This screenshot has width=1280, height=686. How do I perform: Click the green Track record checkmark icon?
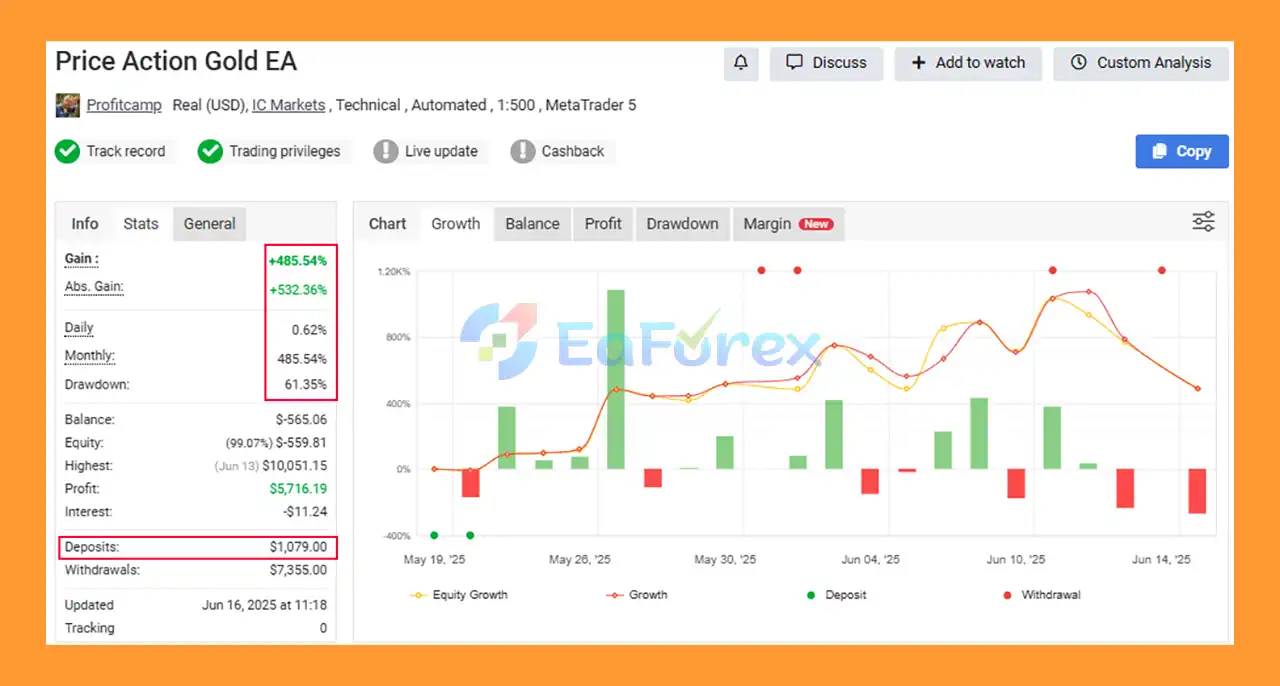(67, 151)
